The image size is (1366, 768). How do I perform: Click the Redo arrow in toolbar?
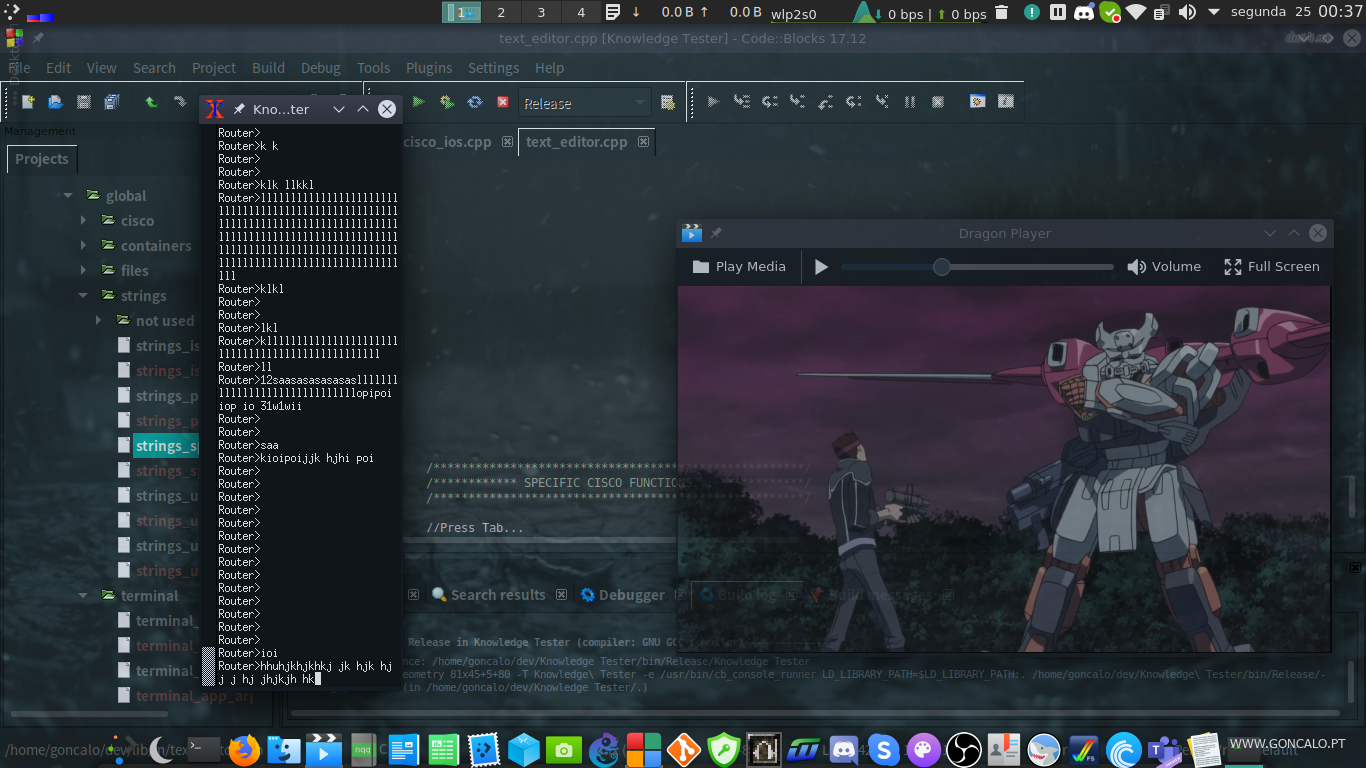pyautogui.click(x=179, y=102)
